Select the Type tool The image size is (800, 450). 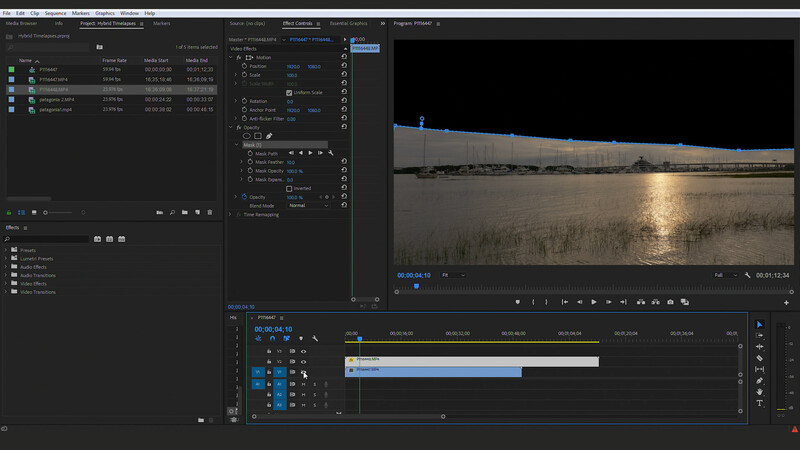click(759, 403)
